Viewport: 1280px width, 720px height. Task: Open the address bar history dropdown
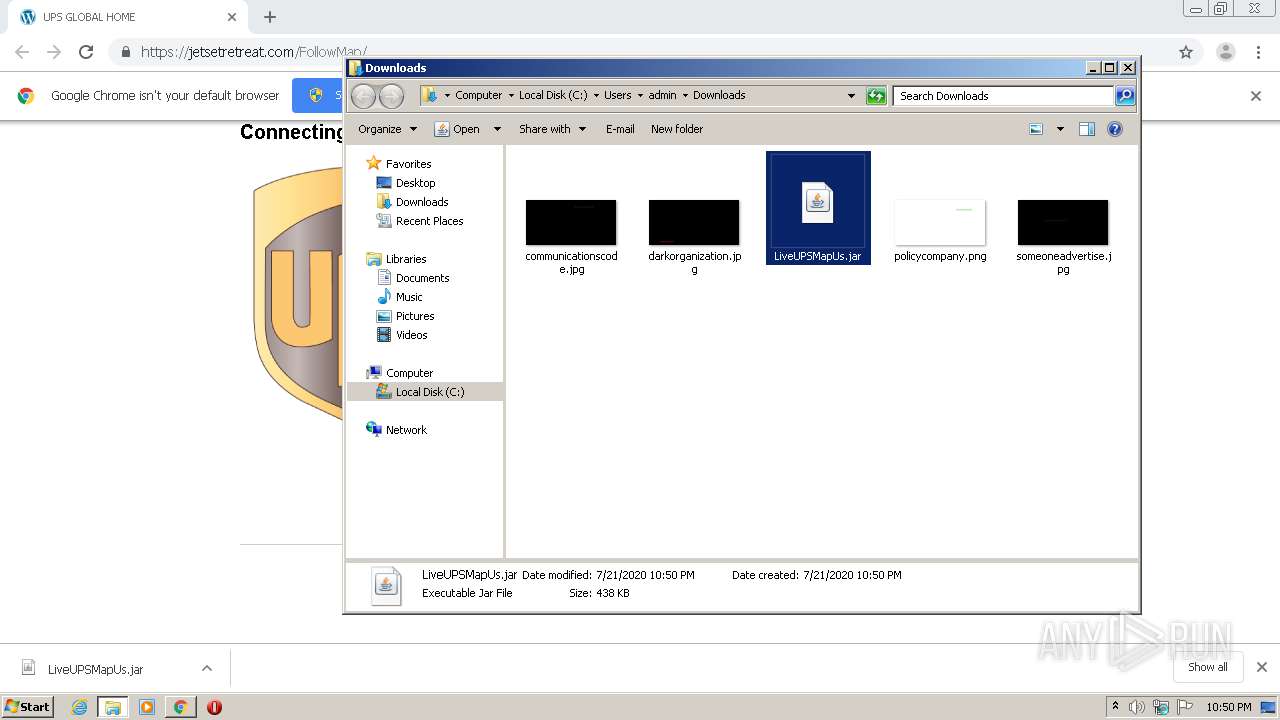tap(851, 96)
